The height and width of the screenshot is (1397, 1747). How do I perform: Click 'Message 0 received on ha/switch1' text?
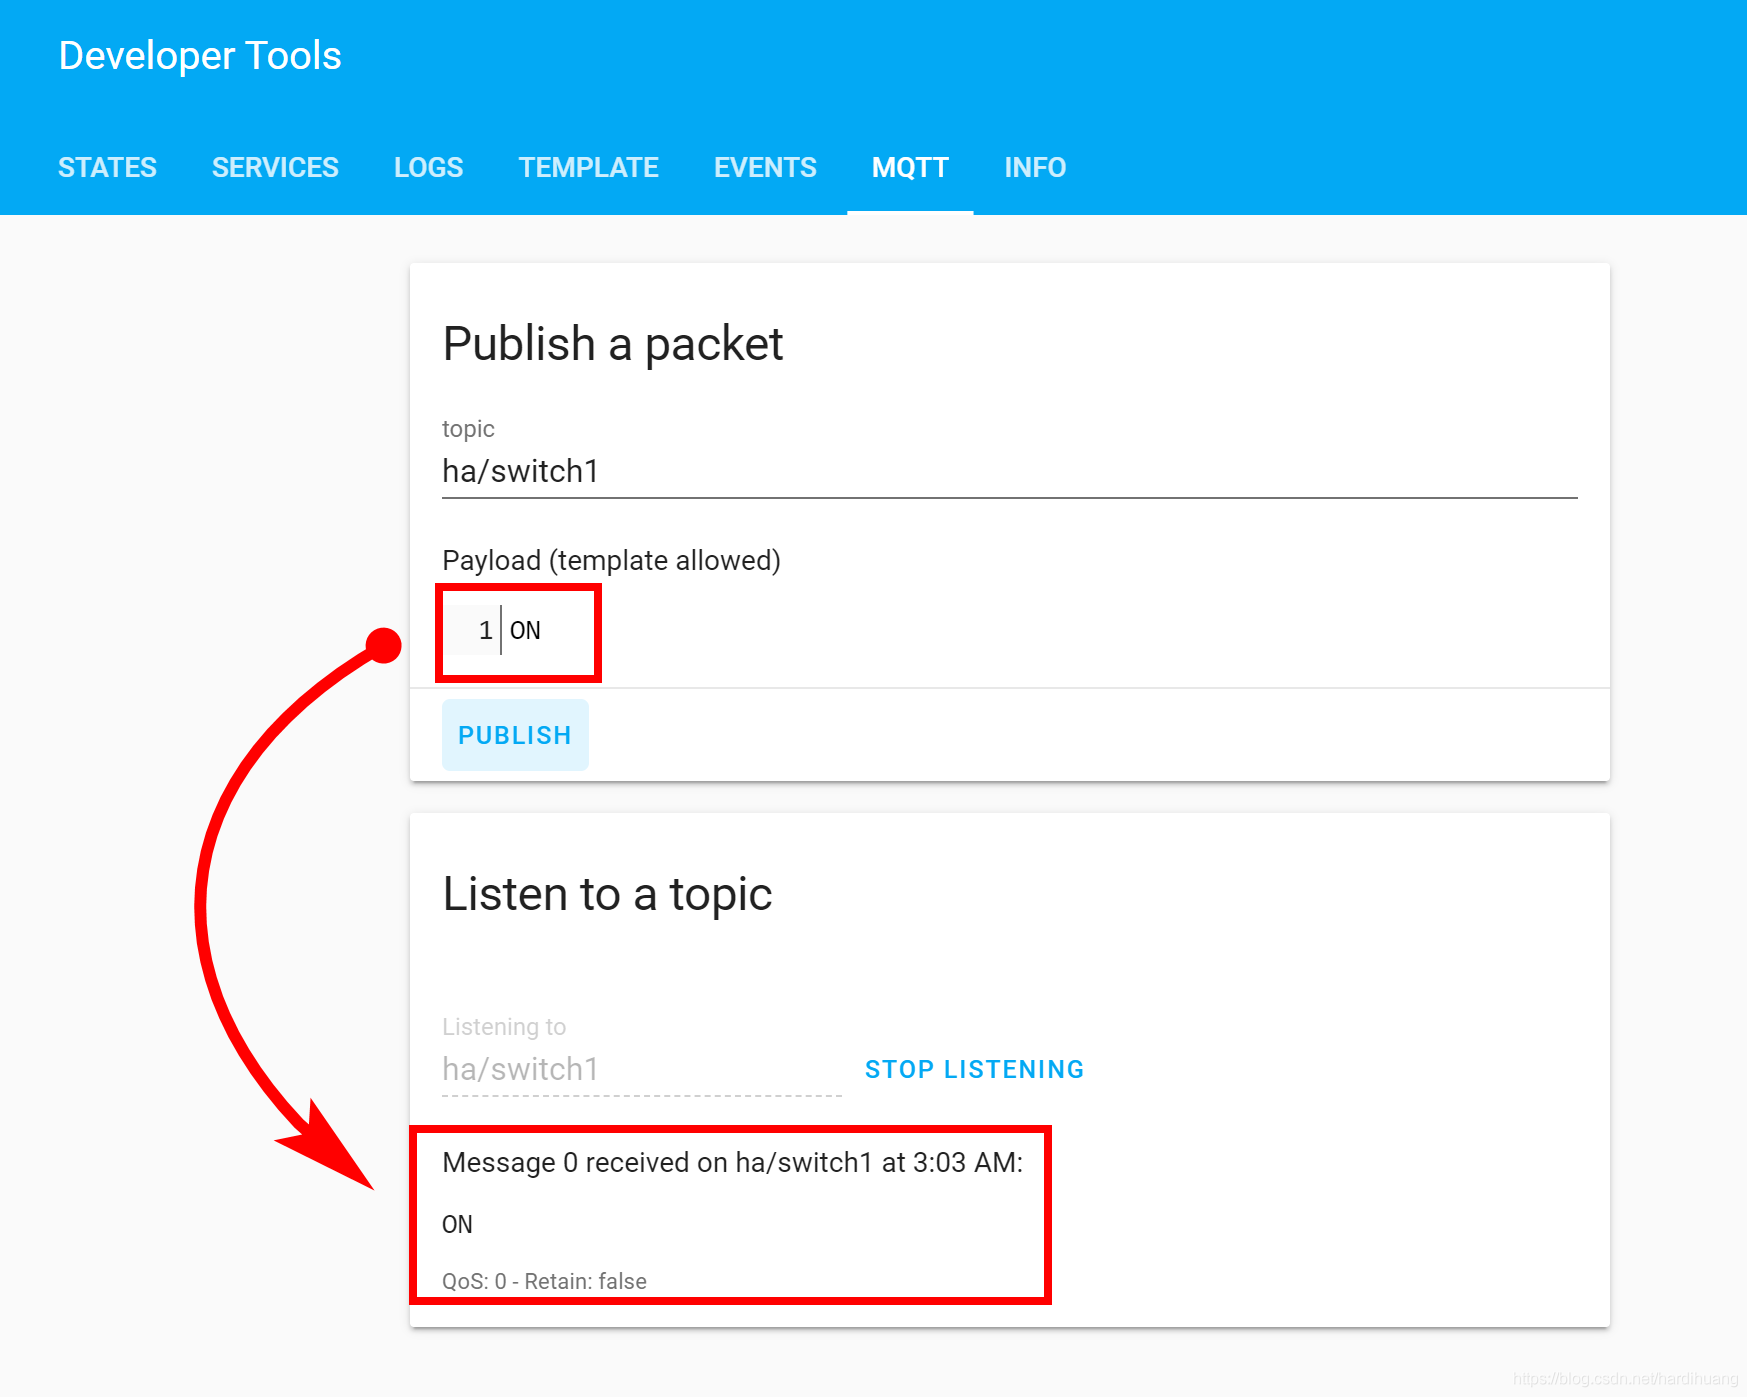click(658, 1162)
